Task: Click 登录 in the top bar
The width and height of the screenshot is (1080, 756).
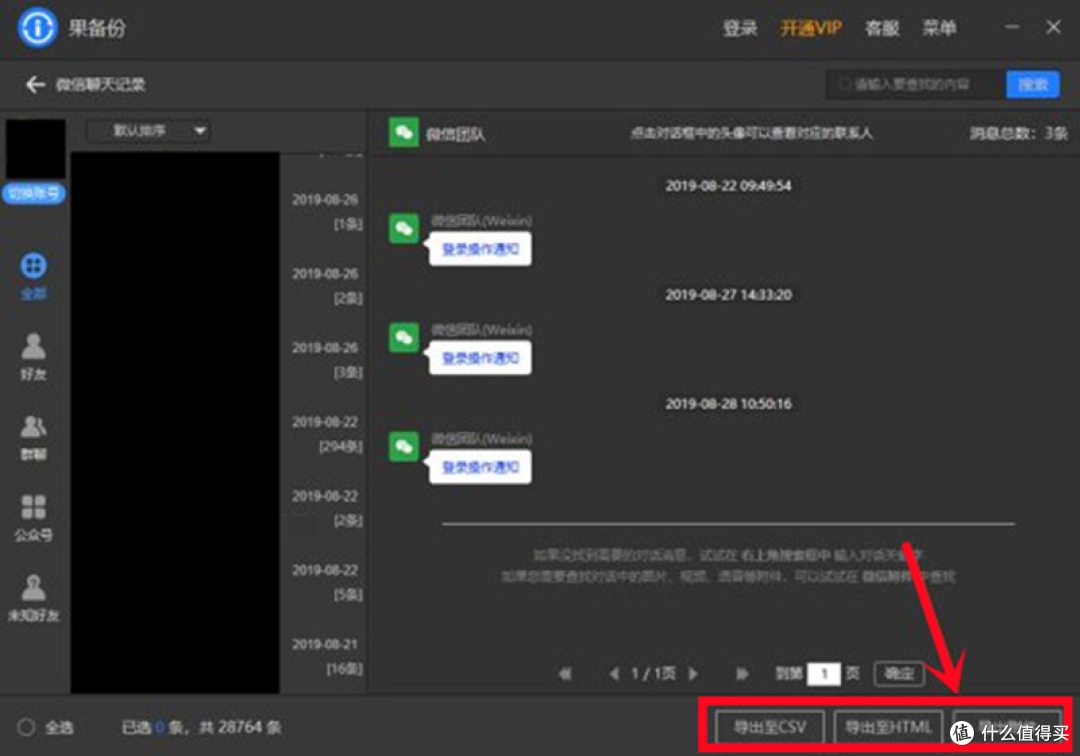Action: (x=740, y=28)
